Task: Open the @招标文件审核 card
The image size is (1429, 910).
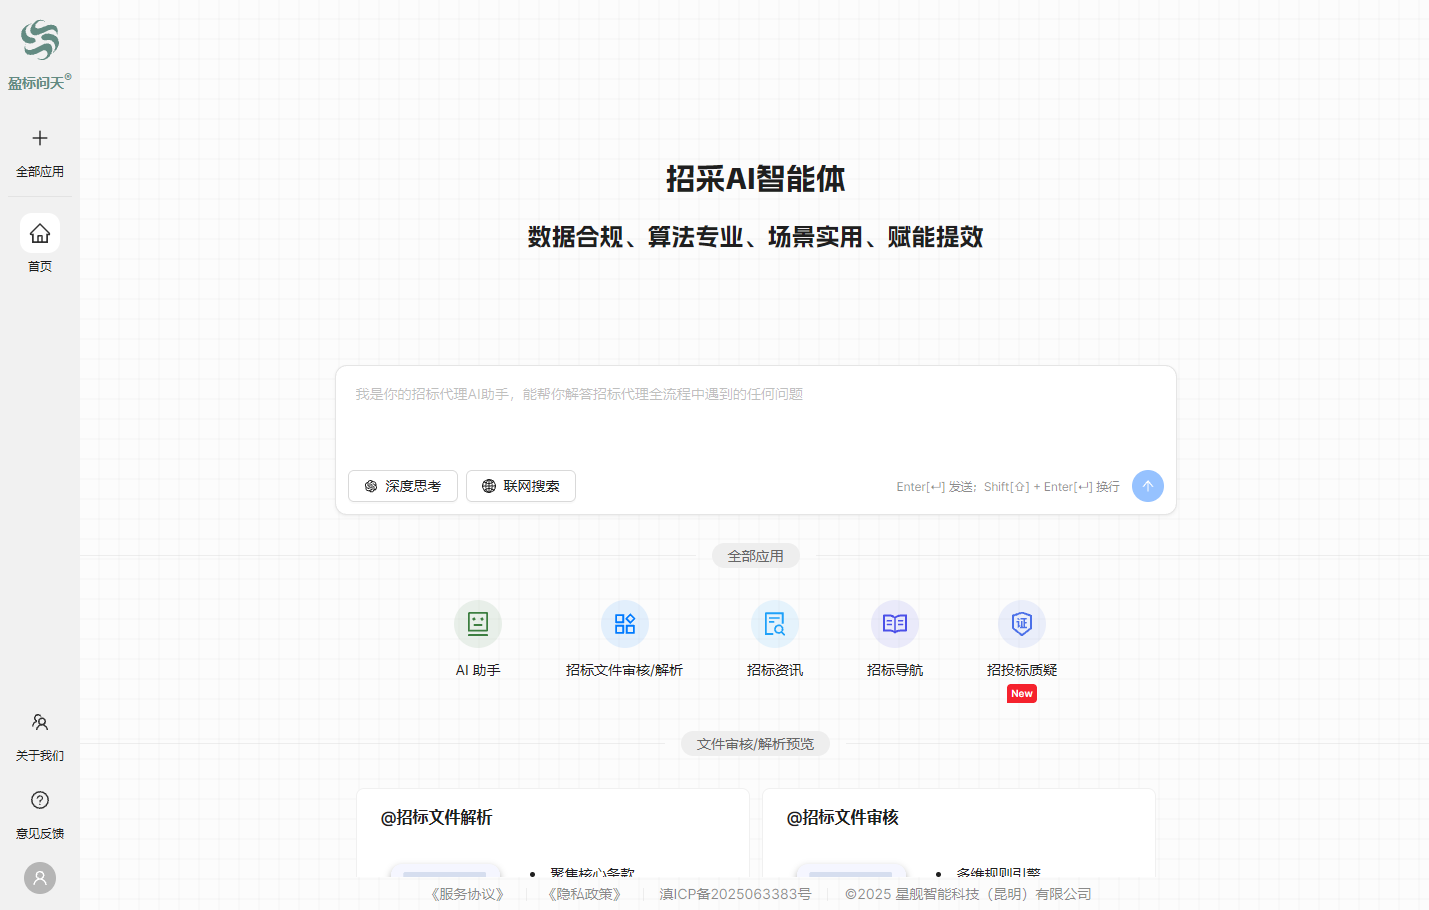Action: (x=959, y=833)
